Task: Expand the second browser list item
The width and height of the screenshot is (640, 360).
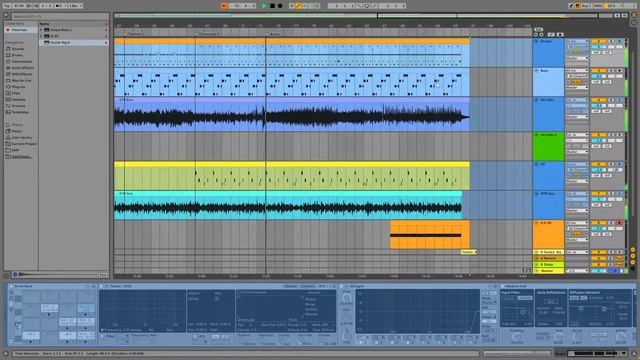Action: (41, 36)
